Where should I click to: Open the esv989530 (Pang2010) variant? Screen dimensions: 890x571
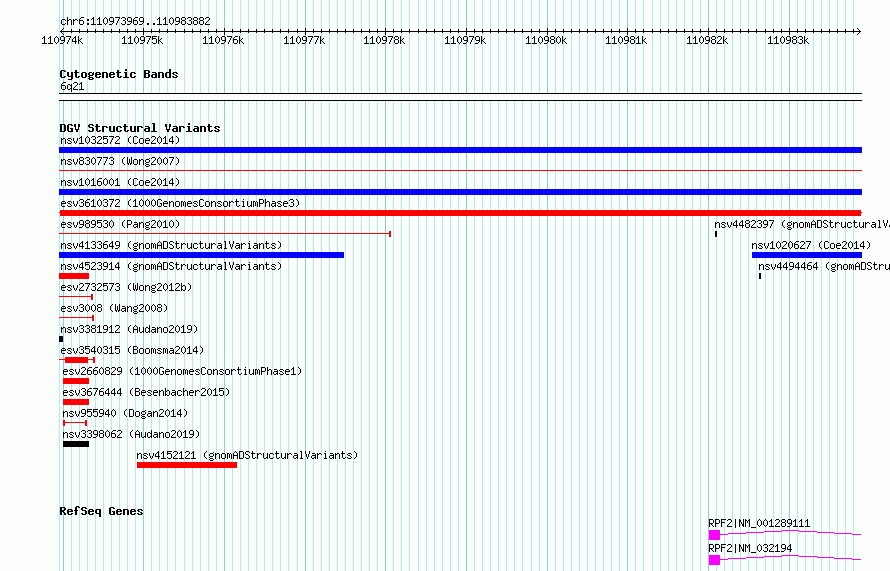tap(120, 224)
